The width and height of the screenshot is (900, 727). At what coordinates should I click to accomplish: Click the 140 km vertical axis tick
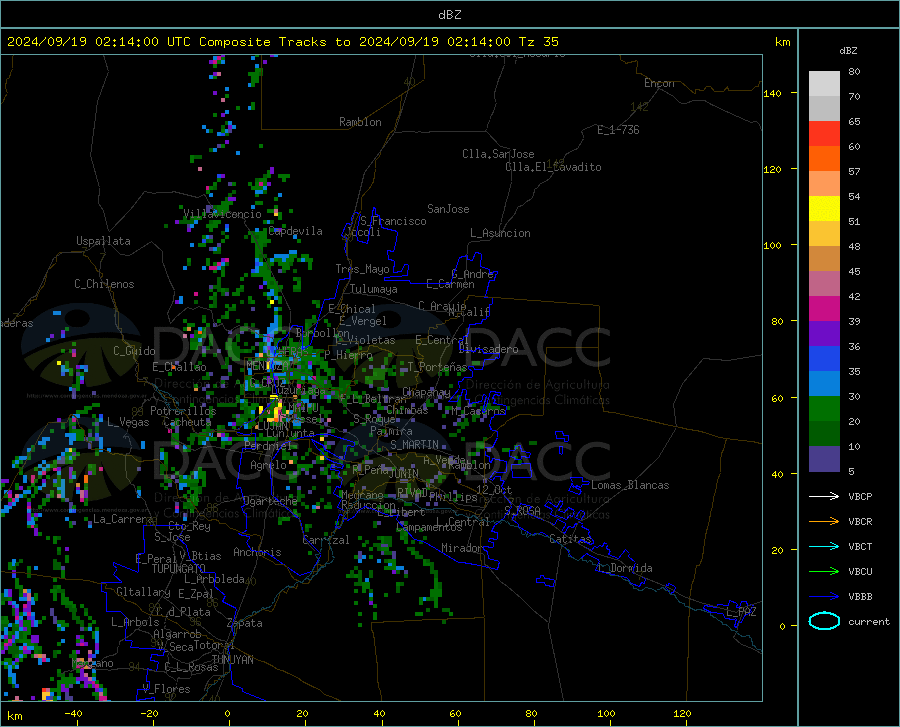(x=772, y=93)
